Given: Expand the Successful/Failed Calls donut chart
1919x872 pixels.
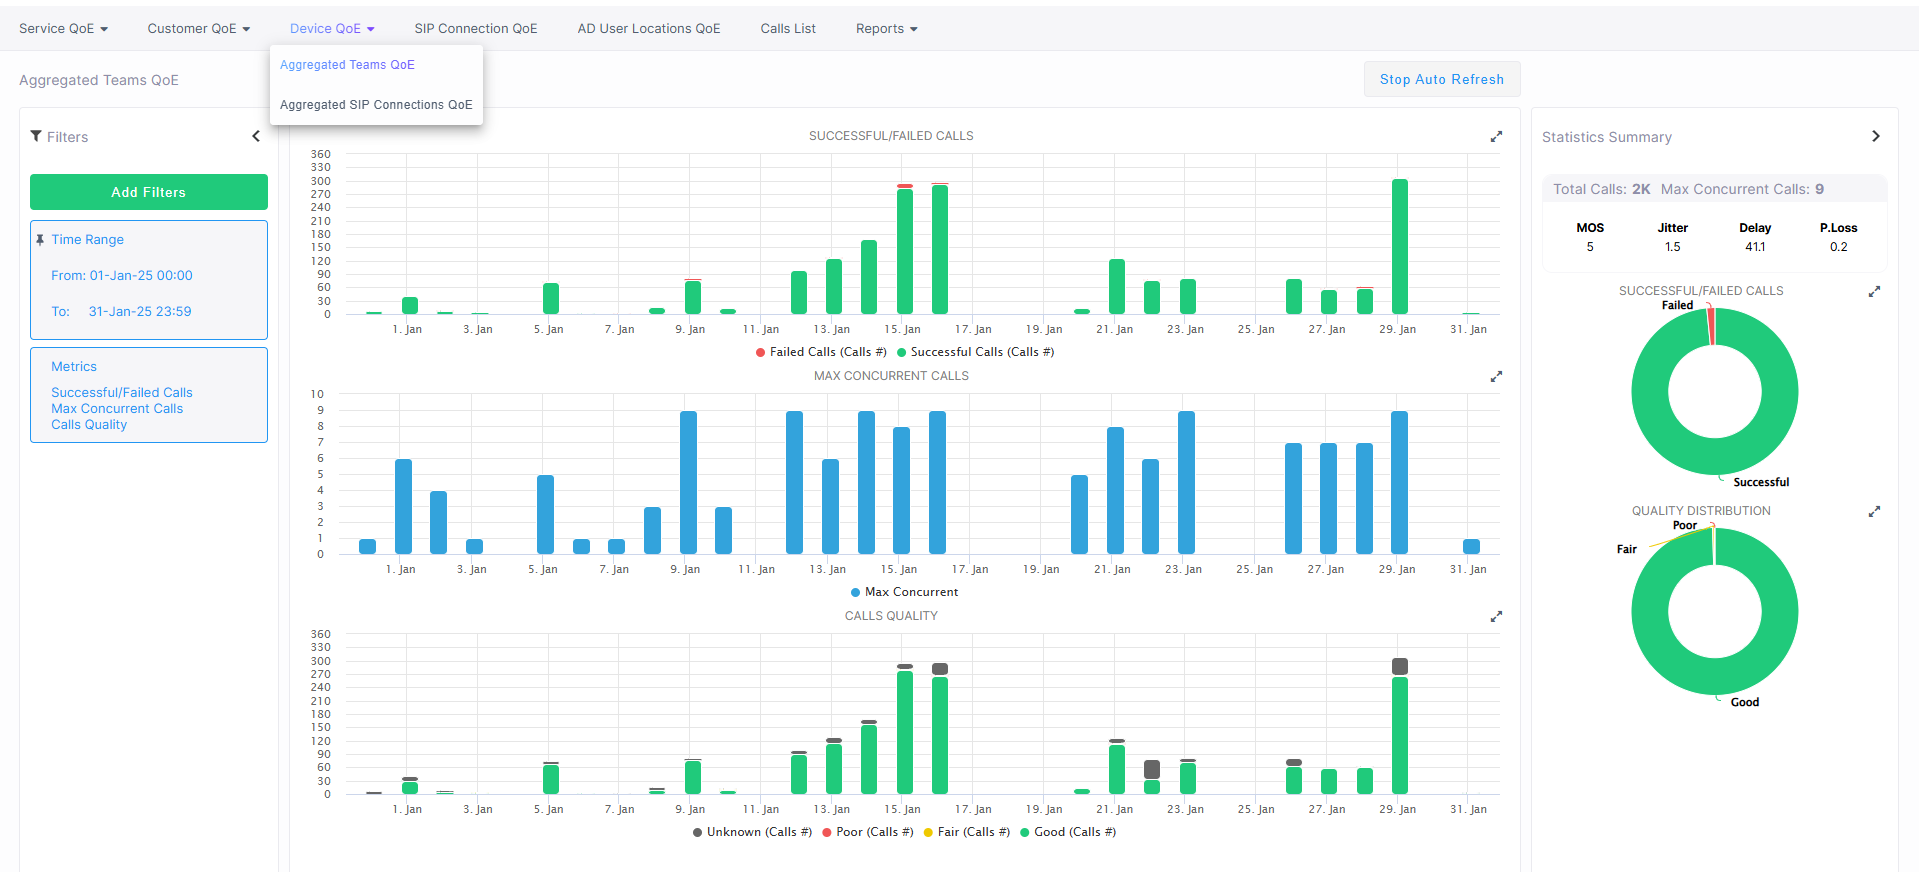Looking at the screenshot, I should [1874, 292].
